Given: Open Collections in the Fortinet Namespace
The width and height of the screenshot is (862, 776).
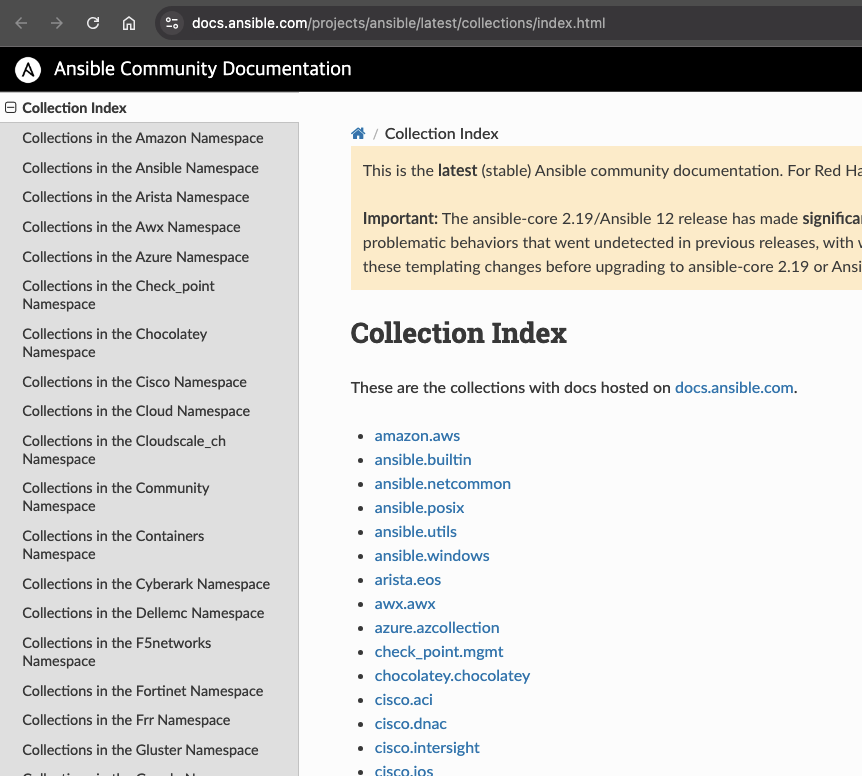Looking at the screenshot, I should [x=143, y=691].
